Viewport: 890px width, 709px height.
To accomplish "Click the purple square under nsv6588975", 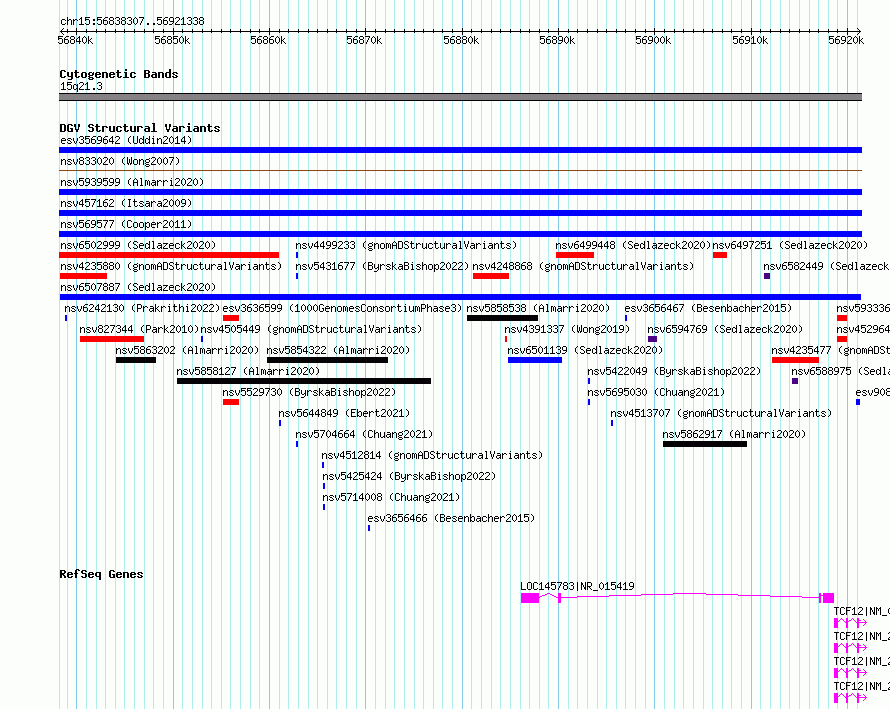I will [795, 381].
